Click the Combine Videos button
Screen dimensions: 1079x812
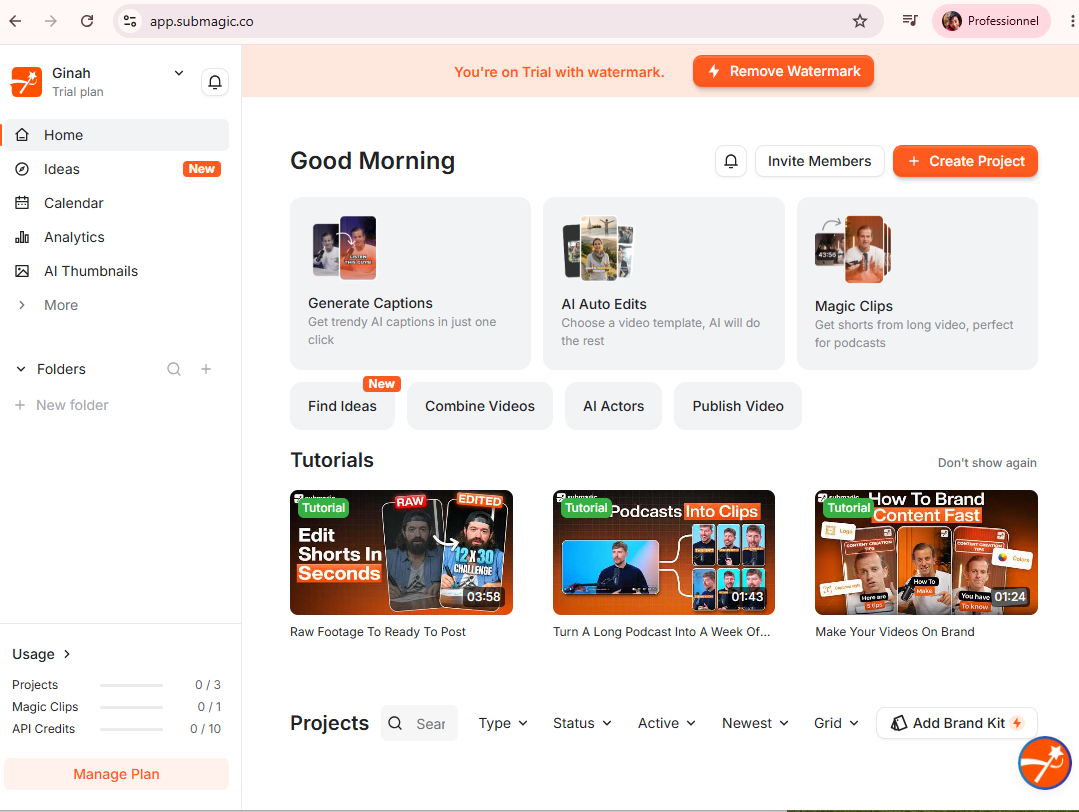coord(480,406)
